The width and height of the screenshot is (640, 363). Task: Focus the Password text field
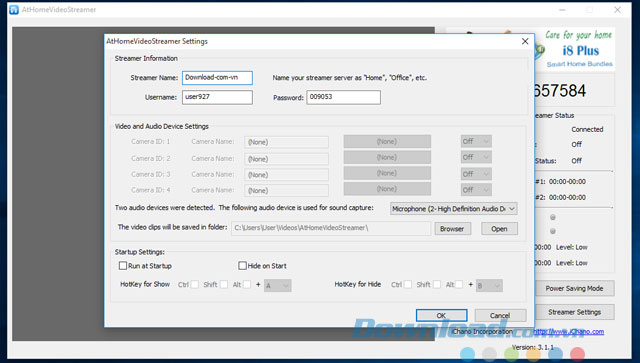pyautogui.click(x=343, y=97)
